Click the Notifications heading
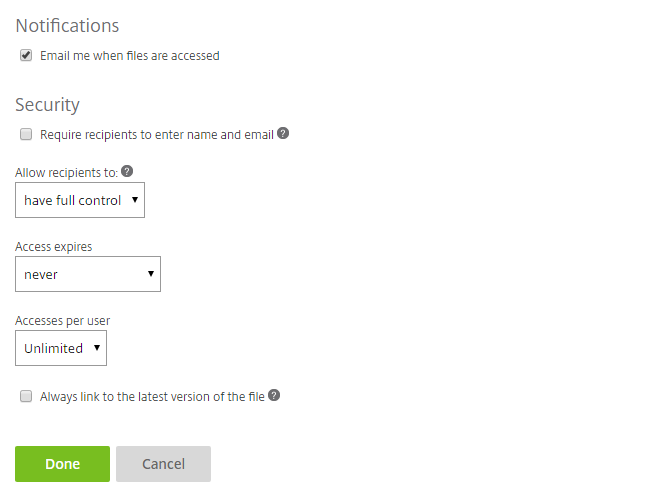649x498 pixels. point(67,26)
